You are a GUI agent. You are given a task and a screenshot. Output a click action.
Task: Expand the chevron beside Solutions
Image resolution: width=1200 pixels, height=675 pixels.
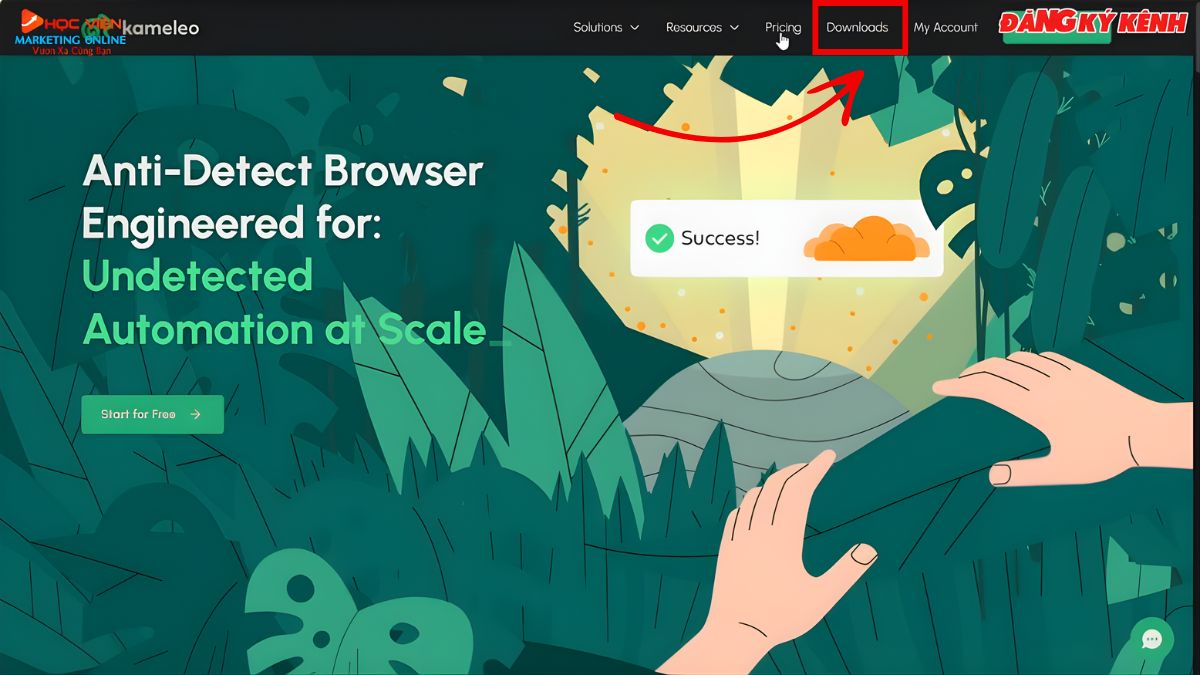(x=634, y=28)
